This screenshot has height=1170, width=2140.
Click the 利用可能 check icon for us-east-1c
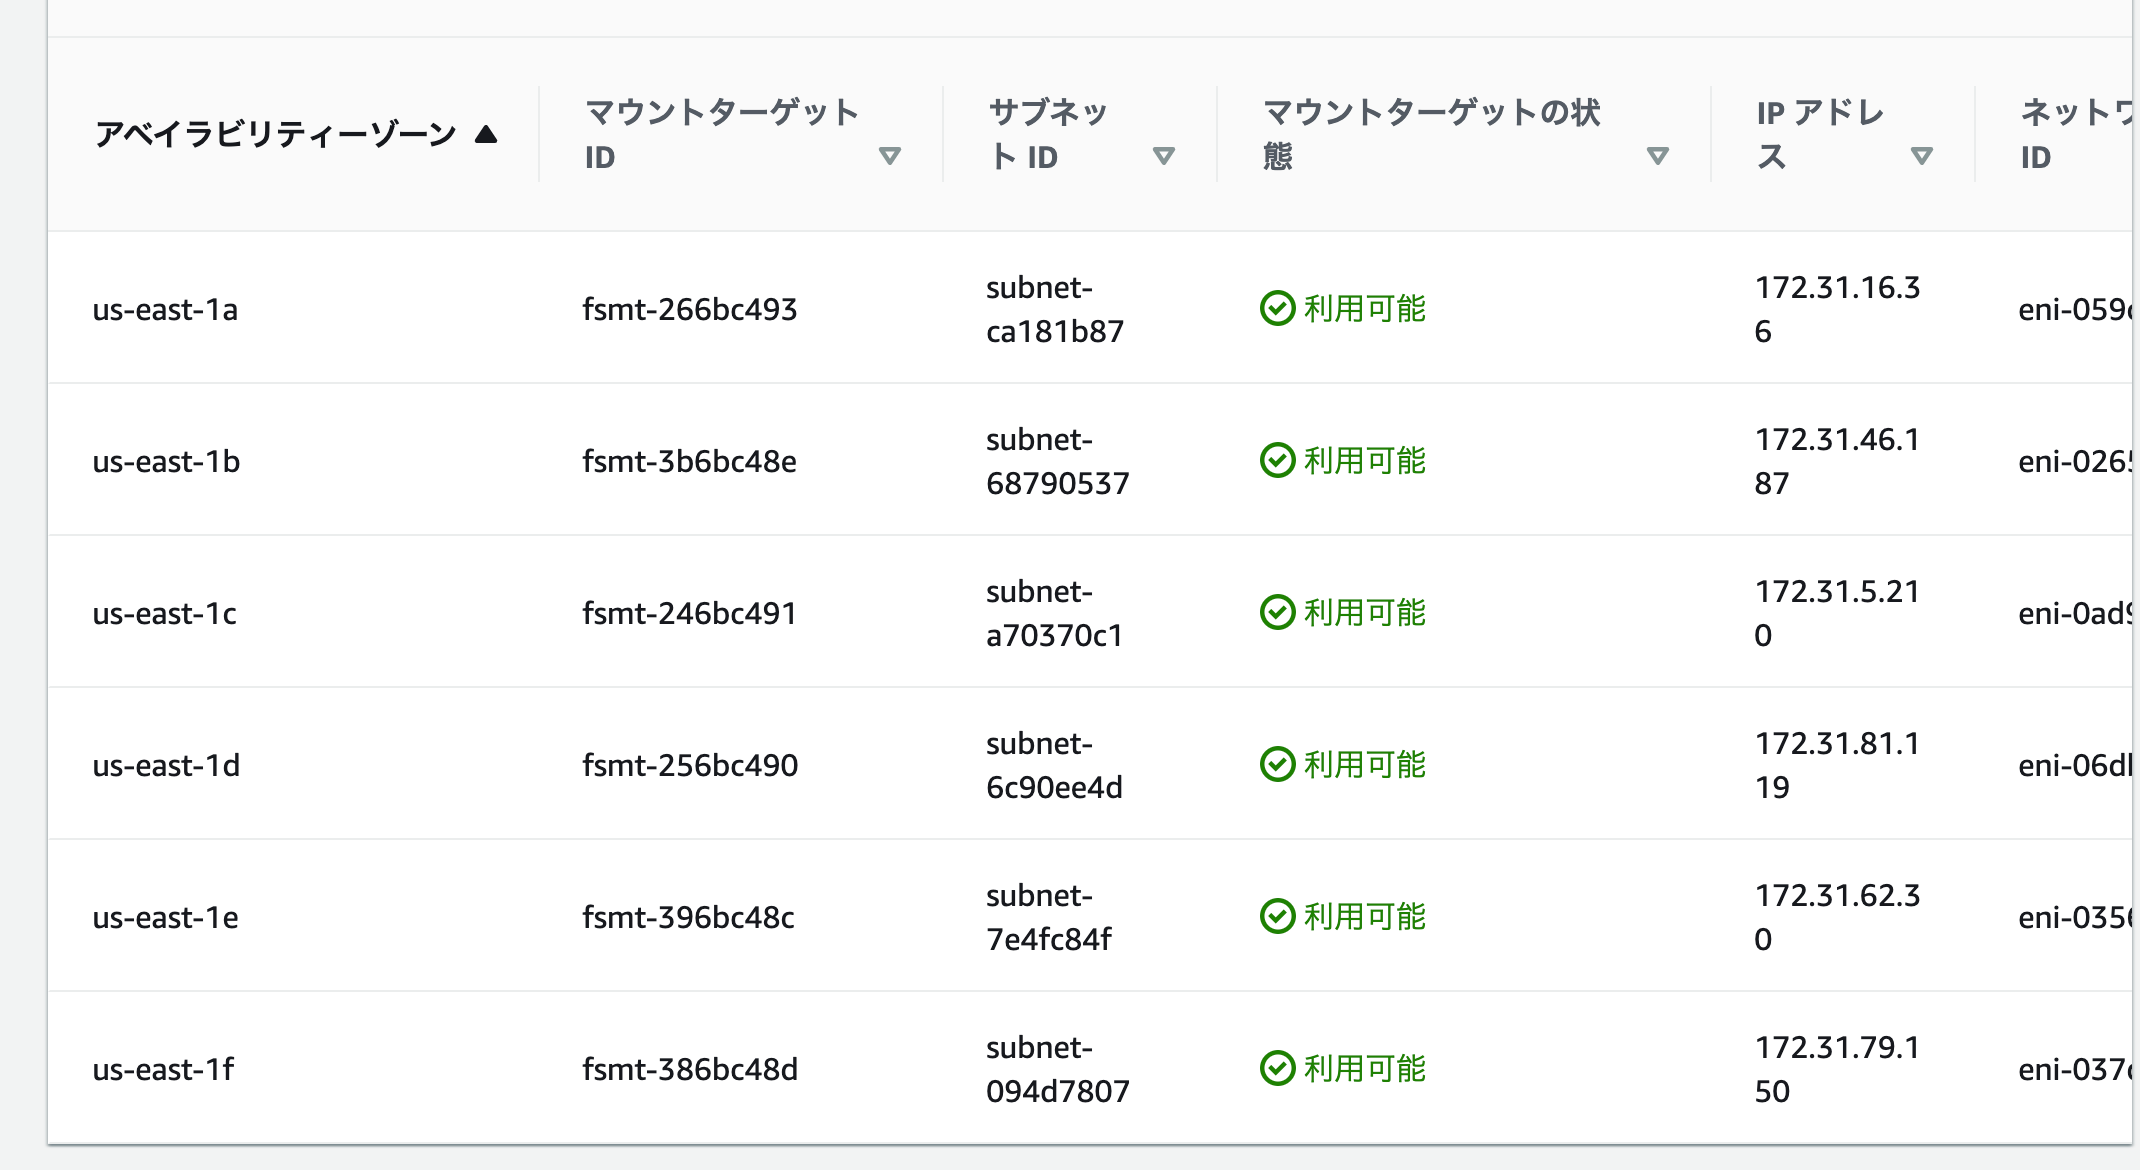[x=1277, y=612]
